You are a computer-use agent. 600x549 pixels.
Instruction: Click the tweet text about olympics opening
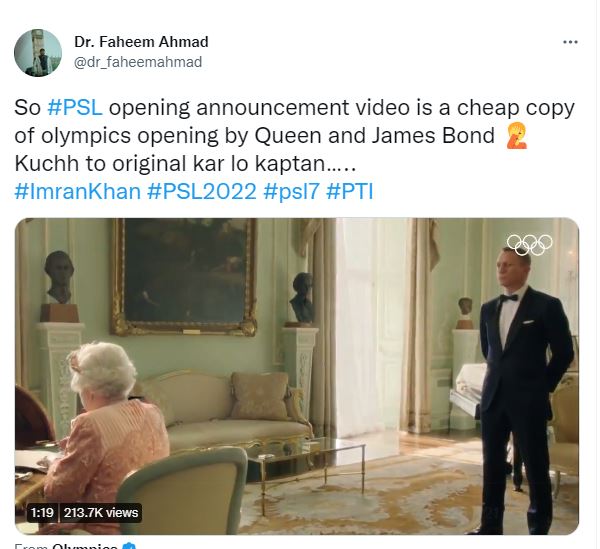295,136
